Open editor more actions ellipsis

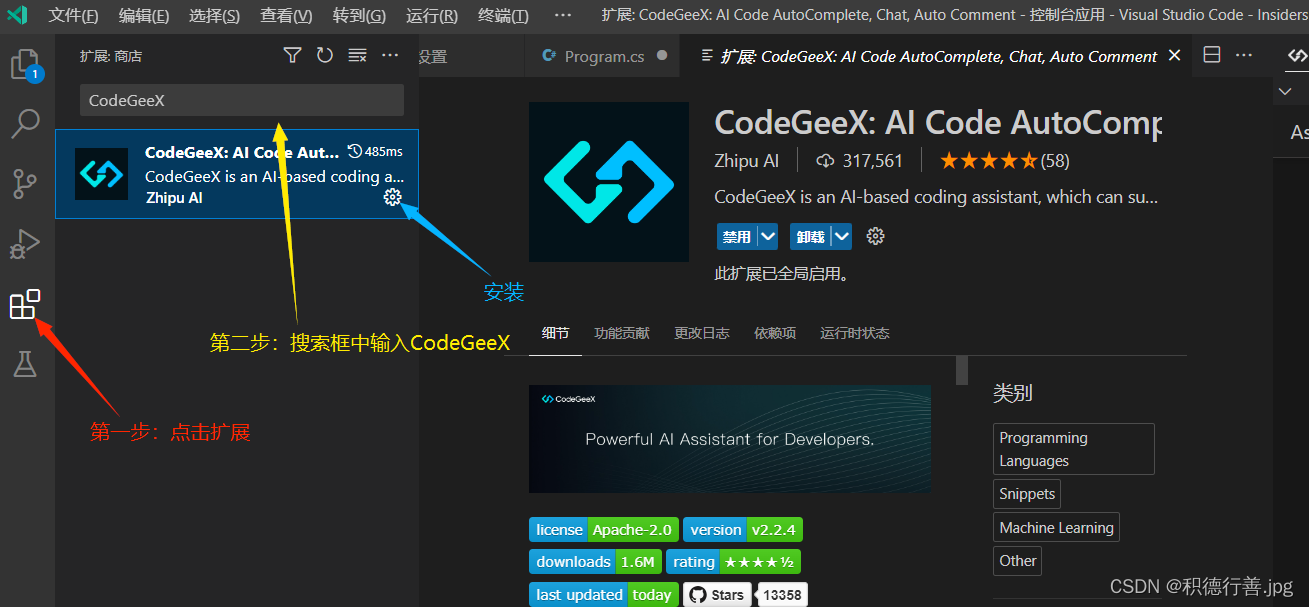[1244, 56]
